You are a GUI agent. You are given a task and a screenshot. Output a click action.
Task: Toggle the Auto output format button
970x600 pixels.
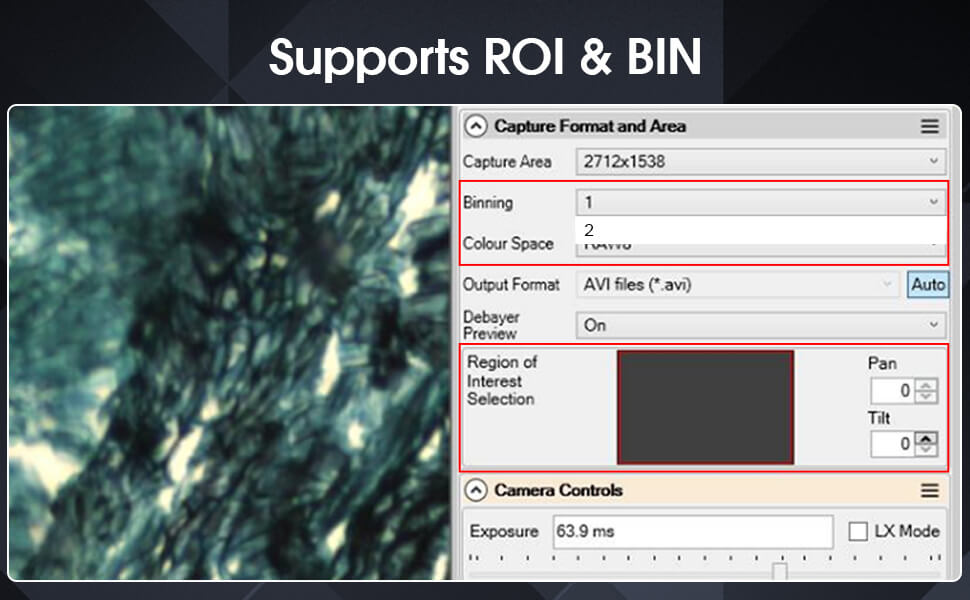(x=927, y=285)
